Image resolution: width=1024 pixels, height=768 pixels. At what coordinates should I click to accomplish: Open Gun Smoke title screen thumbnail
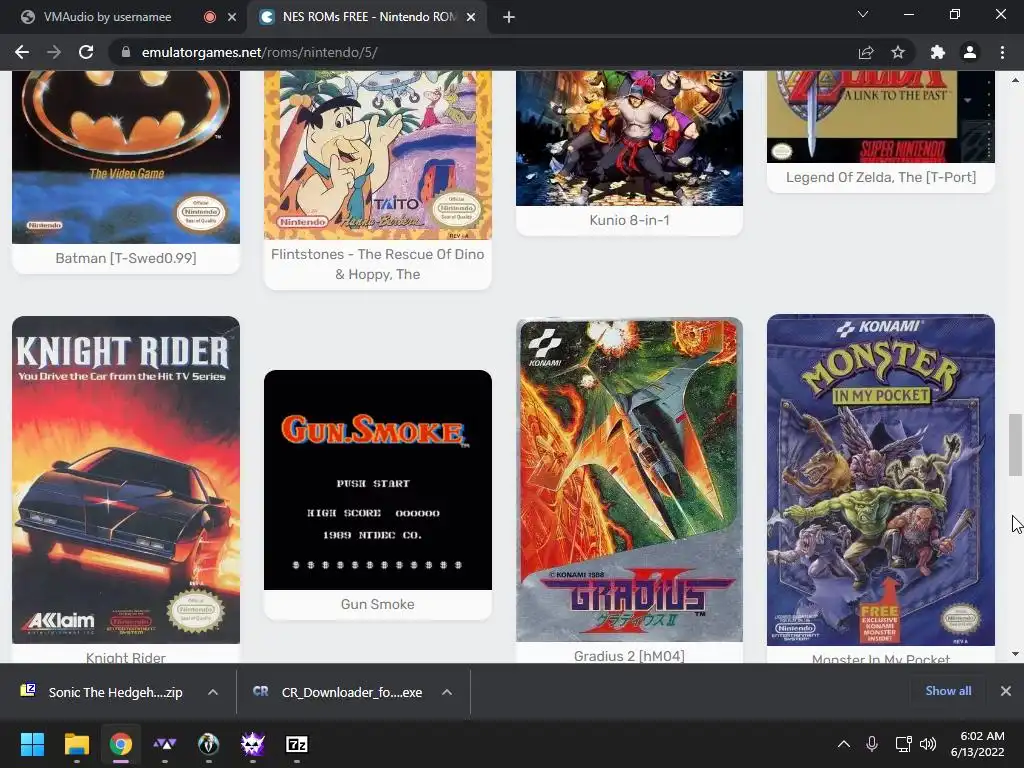click(x=377, y=480)
